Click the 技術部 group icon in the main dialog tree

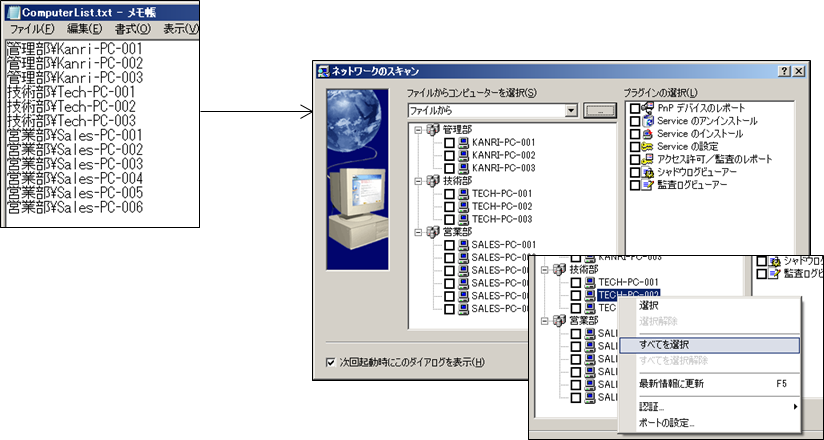point(433,180)
